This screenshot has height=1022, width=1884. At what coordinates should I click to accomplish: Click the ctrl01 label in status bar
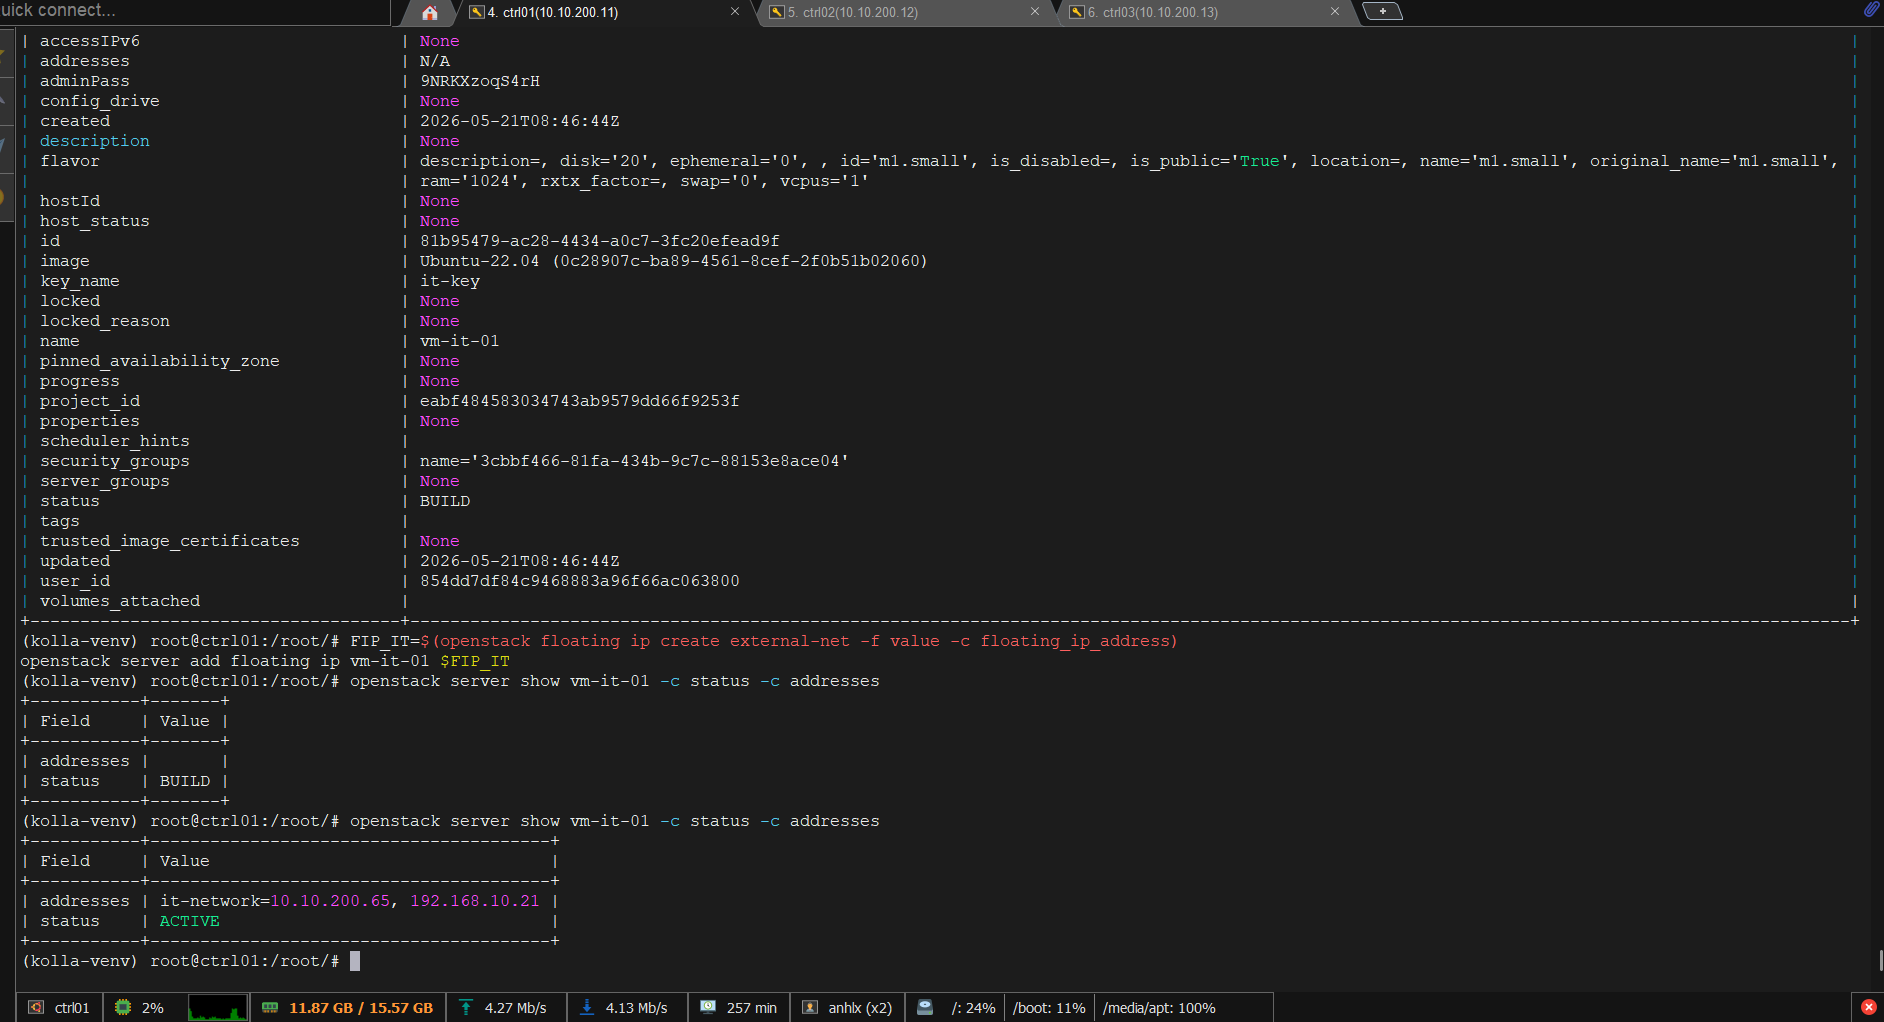(72, 1008)
